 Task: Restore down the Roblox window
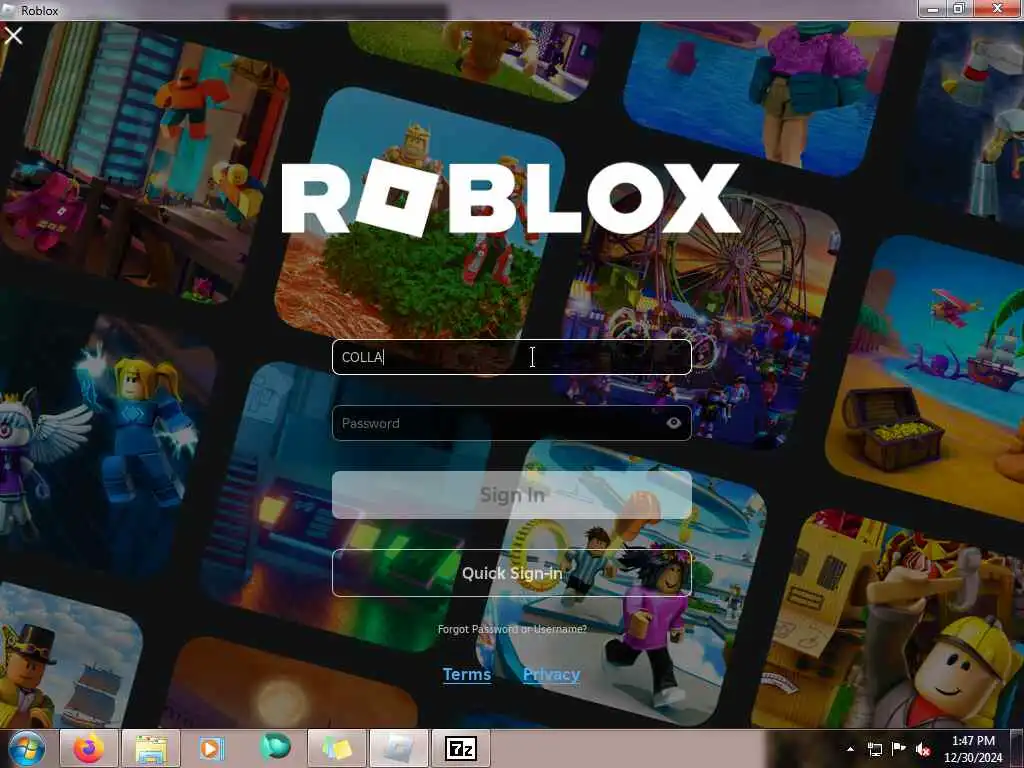(959, 9)
